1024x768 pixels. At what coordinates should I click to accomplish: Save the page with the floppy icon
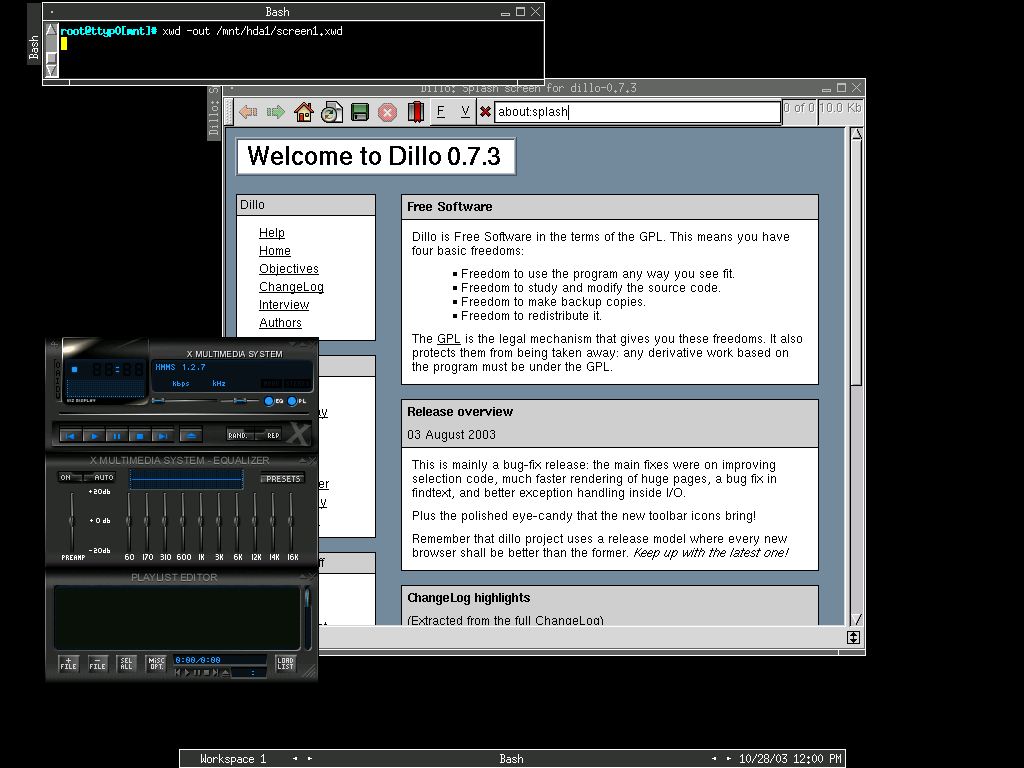360,112
